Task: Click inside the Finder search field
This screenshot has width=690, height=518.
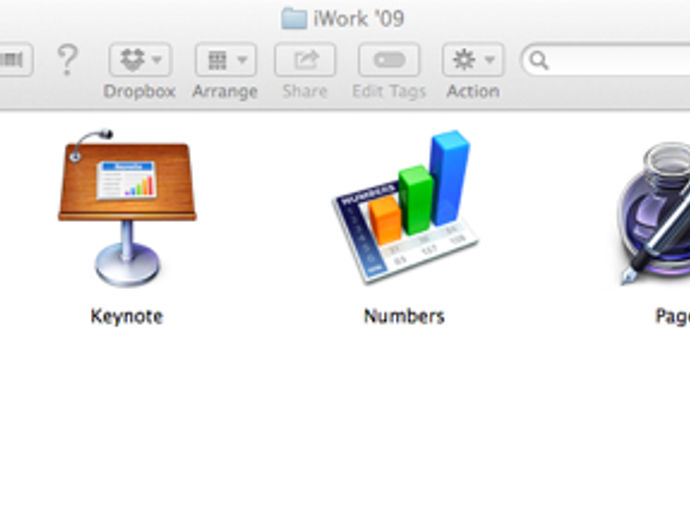Action: [x=606, y=60]
